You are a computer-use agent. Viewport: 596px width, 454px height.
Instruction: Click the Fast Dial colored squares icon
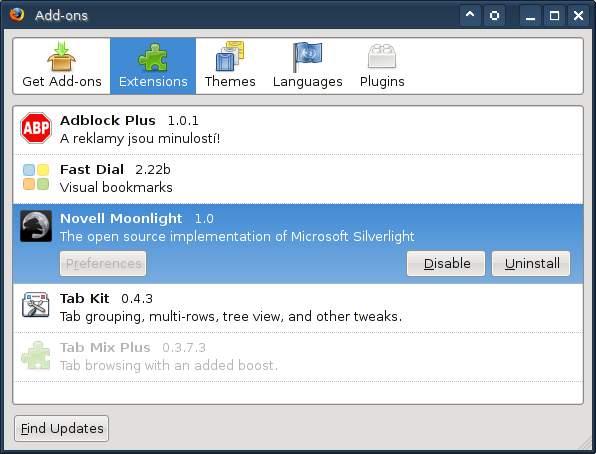click(x=36, y=177)
